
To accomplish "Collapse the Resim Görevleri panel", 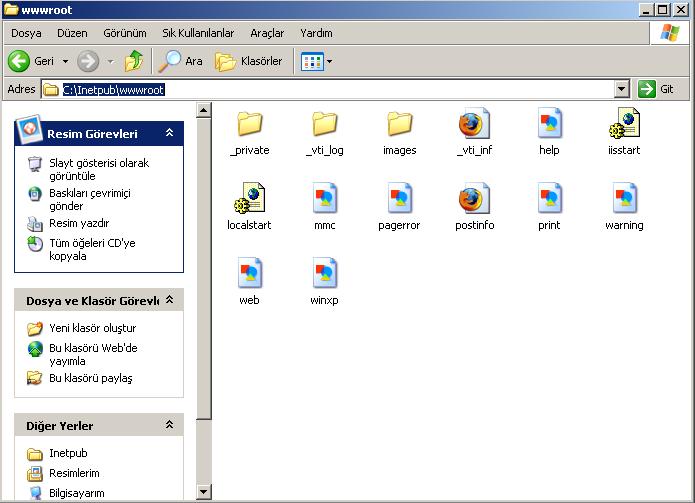I will pos(169,133).
